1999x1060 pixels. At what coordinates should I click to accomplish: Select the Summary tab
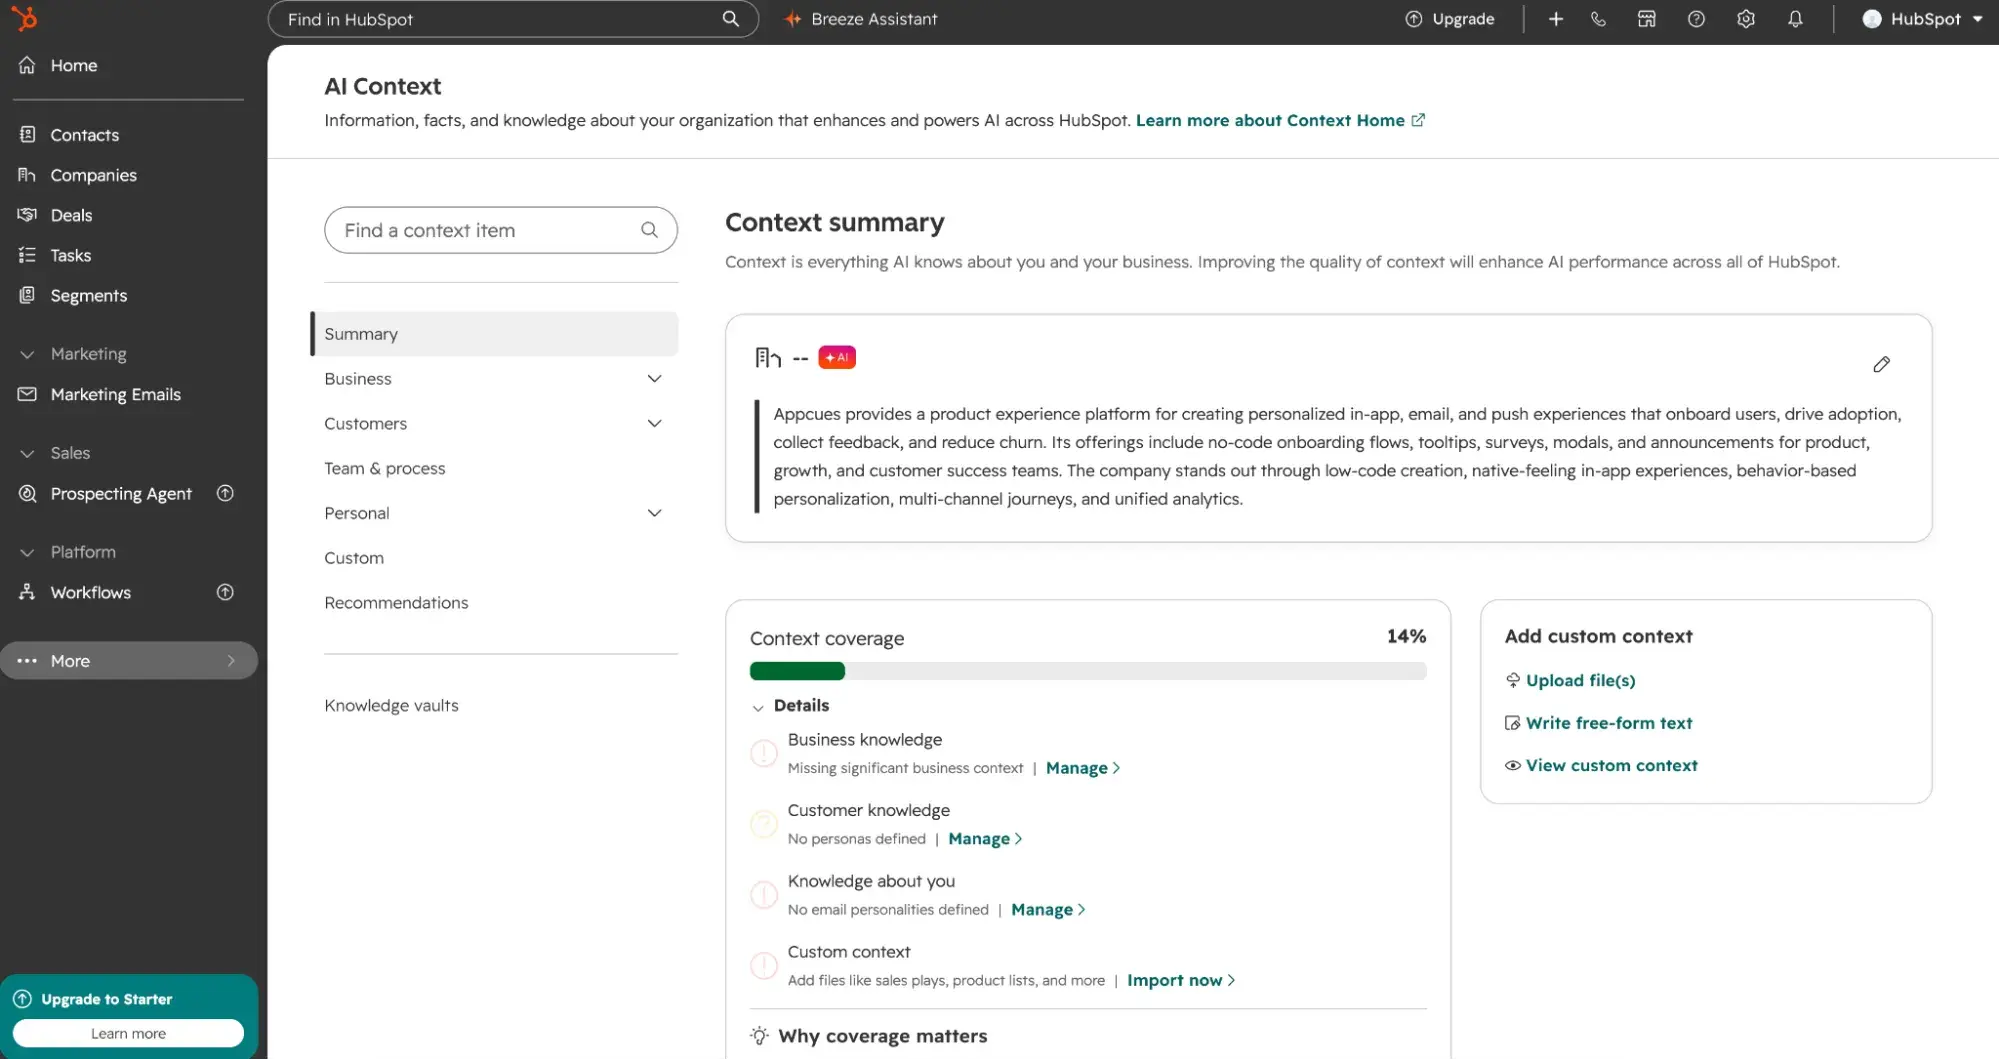coord(494,334)
